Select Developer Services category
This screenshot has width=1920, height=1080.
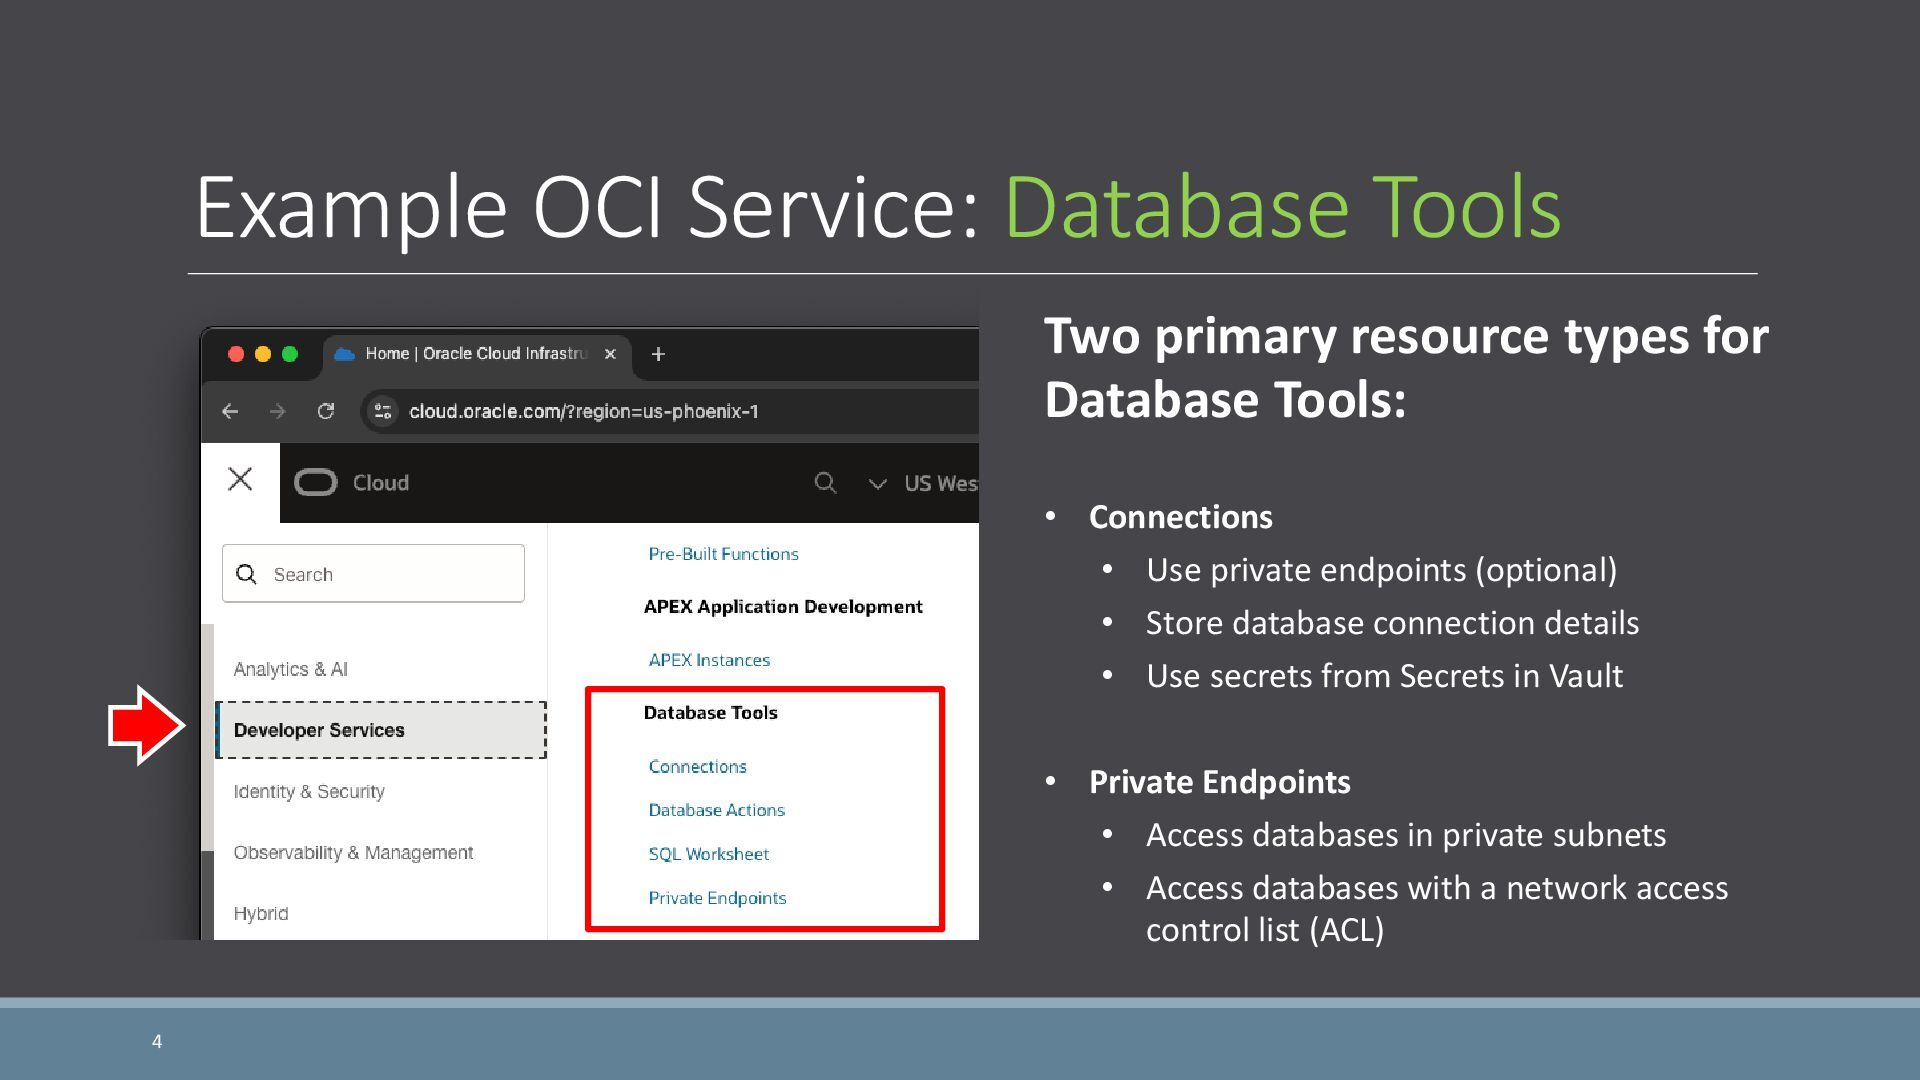(x=381, y=730)
